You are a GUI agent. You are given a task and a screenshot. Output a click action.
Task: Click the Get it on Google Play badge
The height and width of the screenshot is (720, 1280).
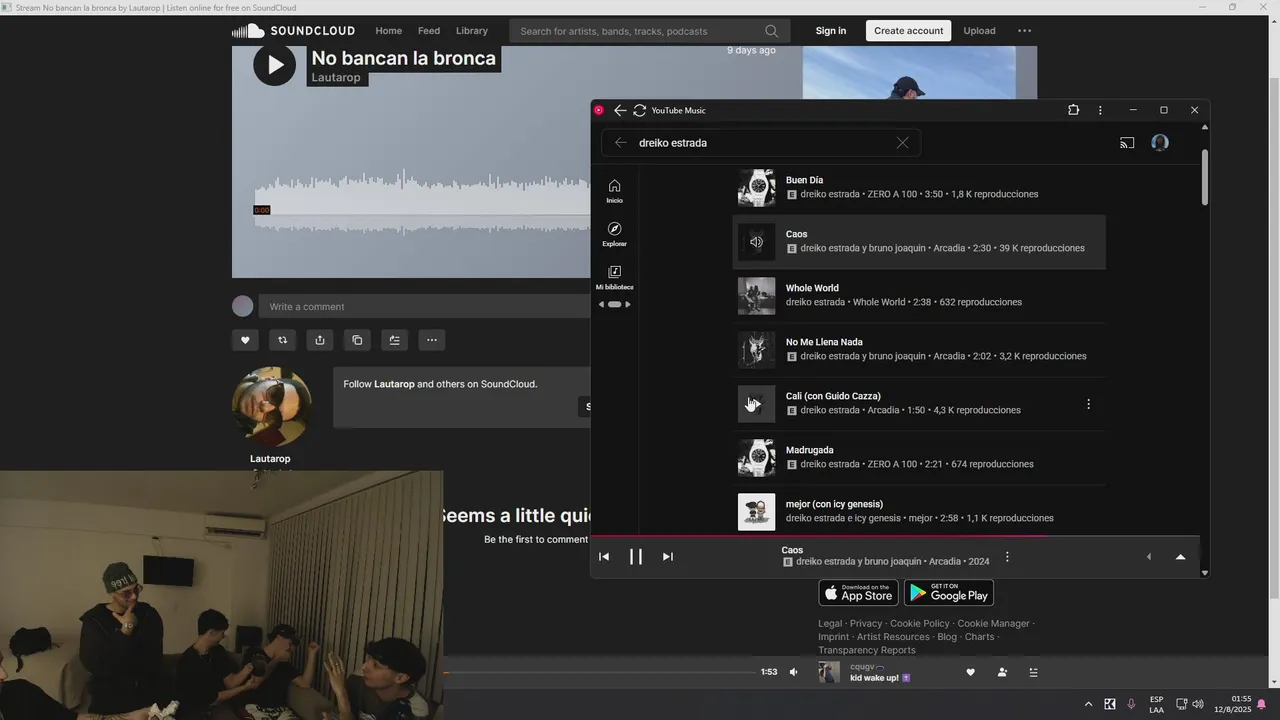point(948,592)
